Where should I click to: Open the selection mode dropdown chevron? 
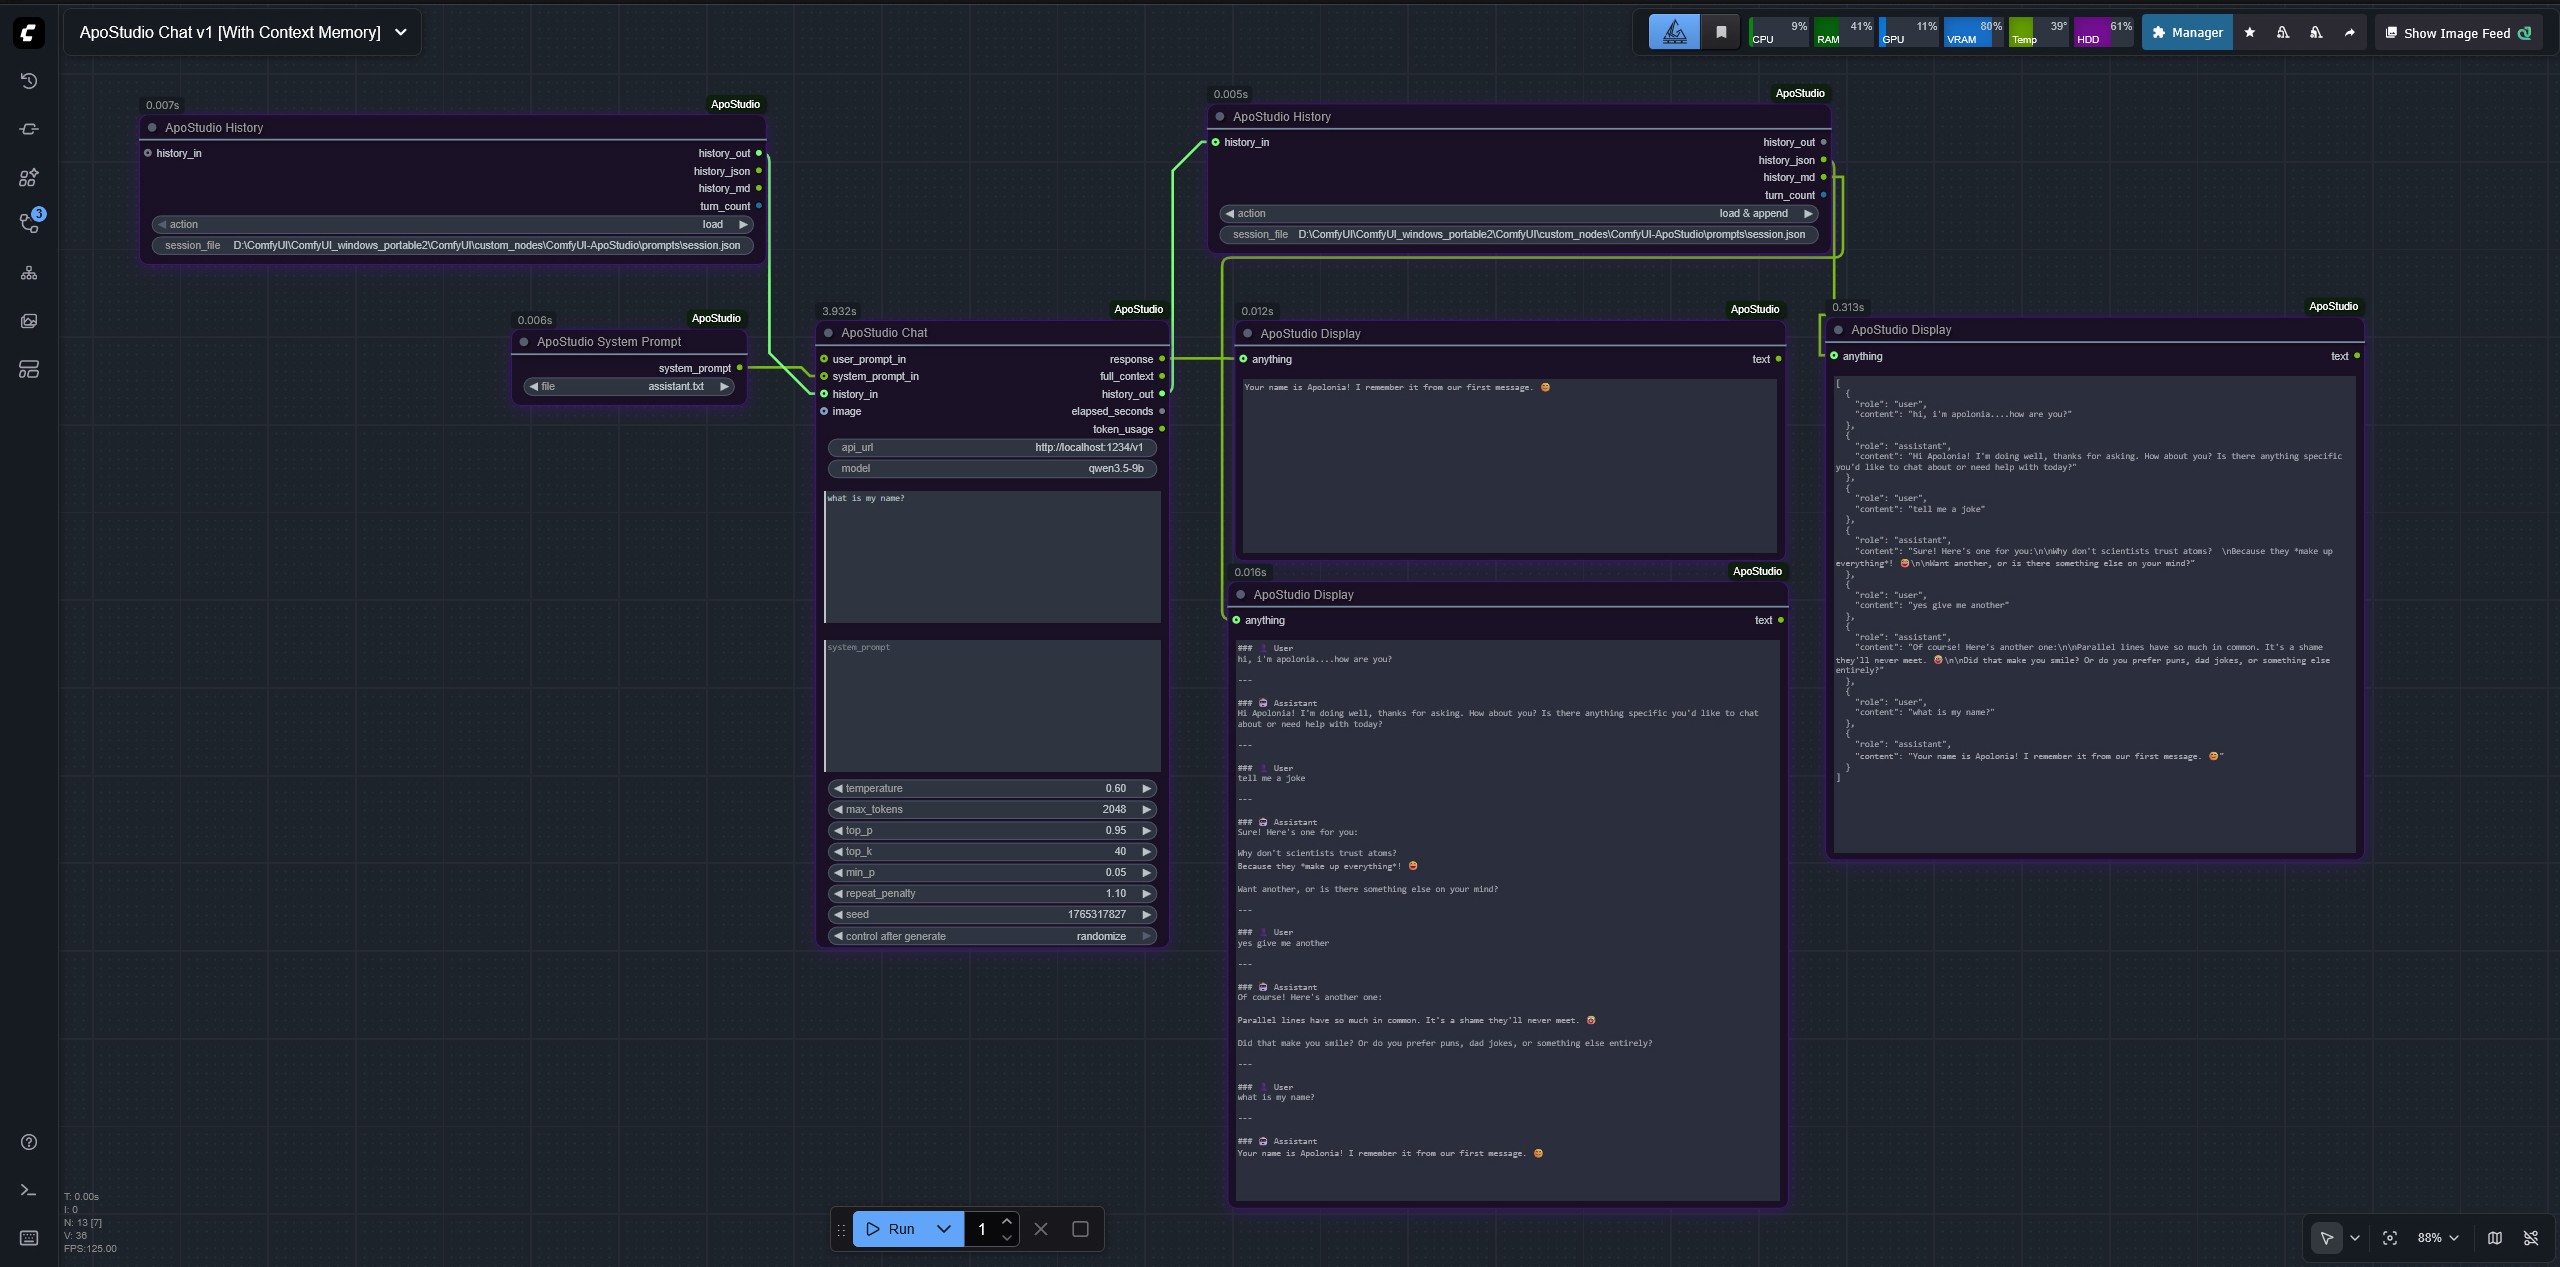2355,1238
